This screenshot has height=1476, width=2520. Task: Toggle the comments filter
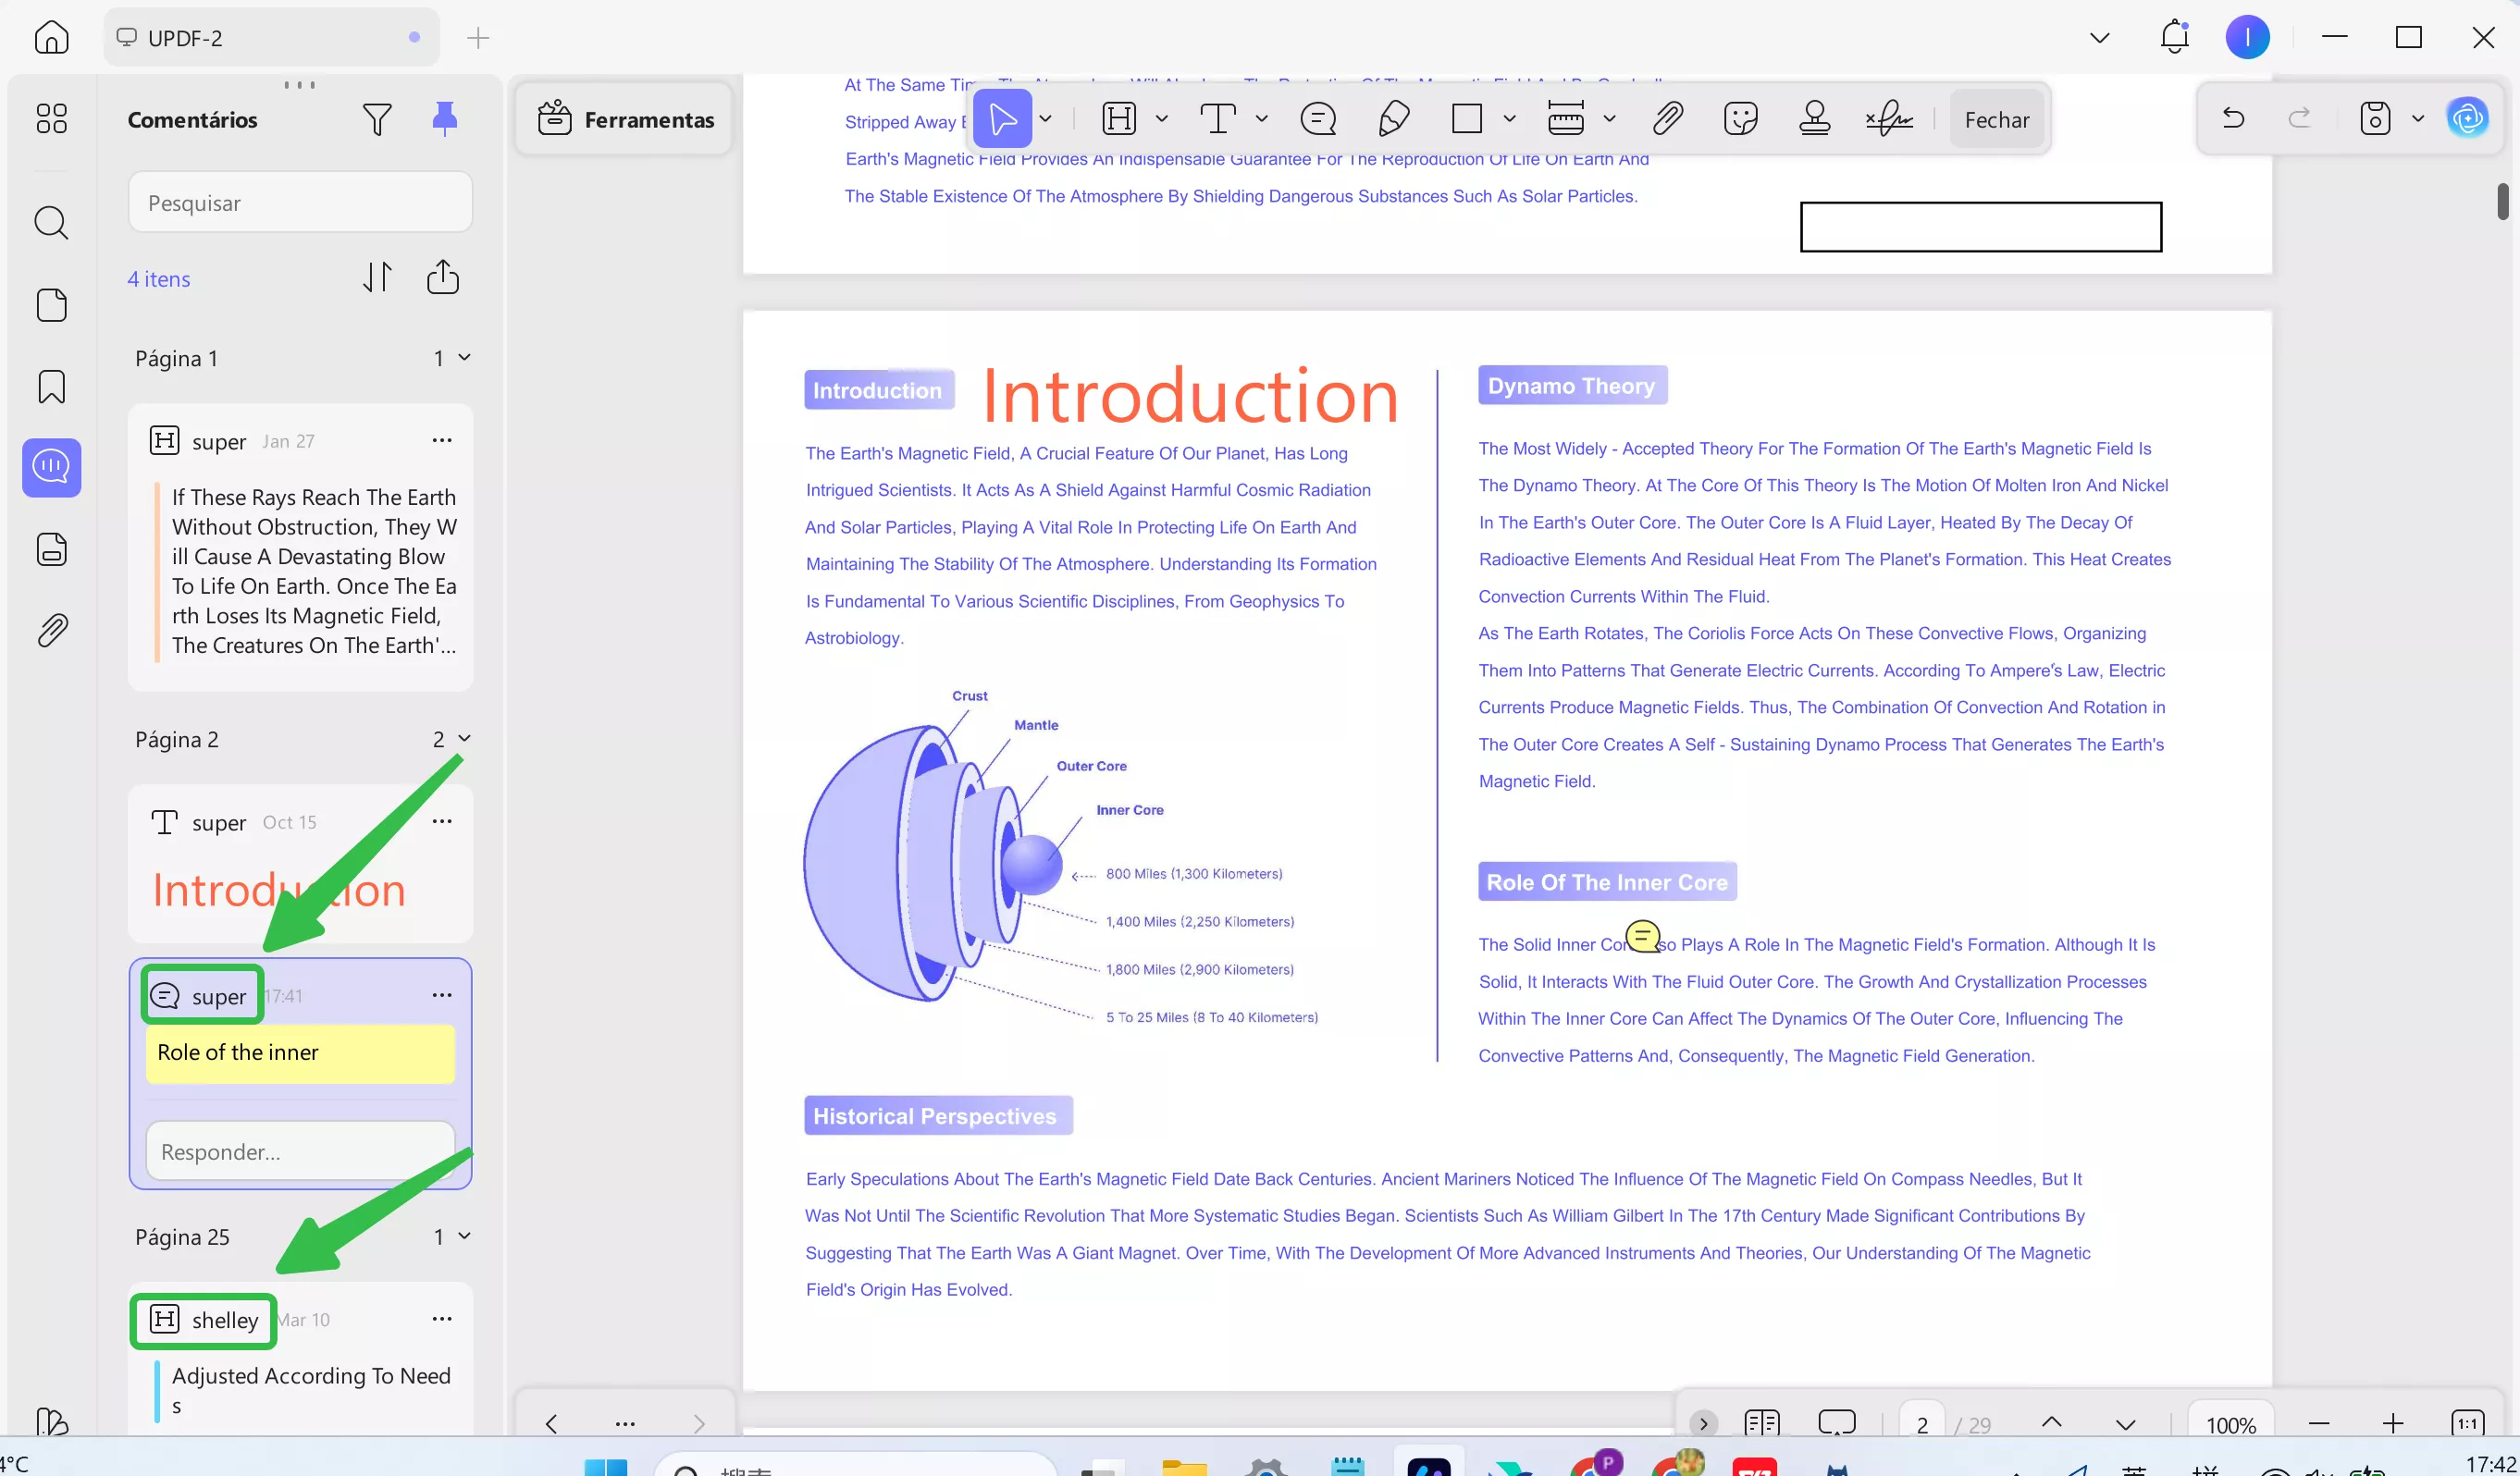tap(378, 119)
